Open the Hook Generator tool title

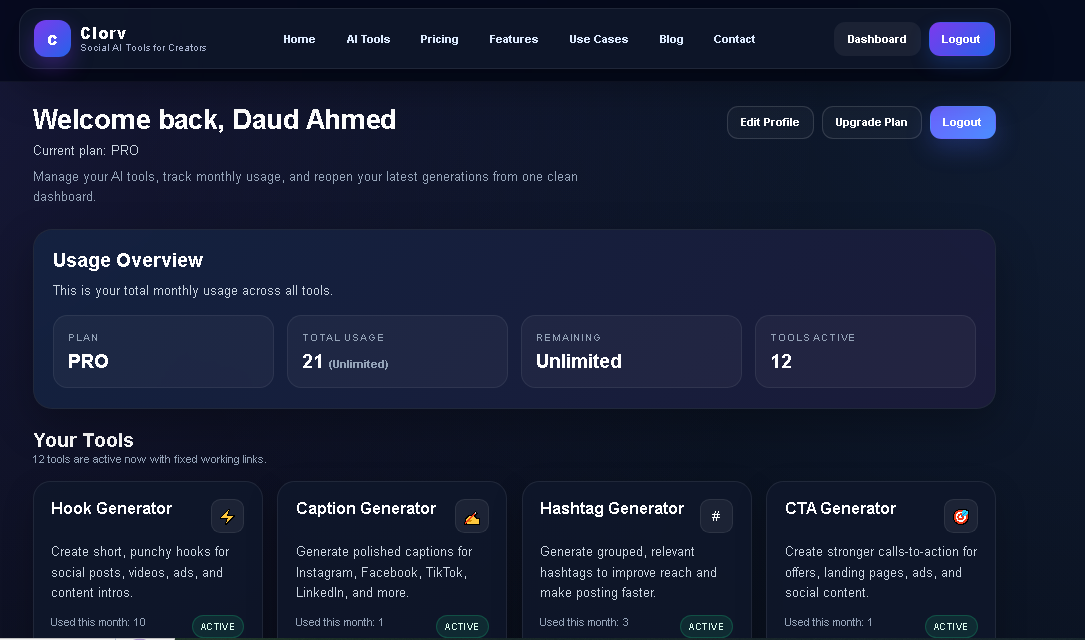(111, 509)
